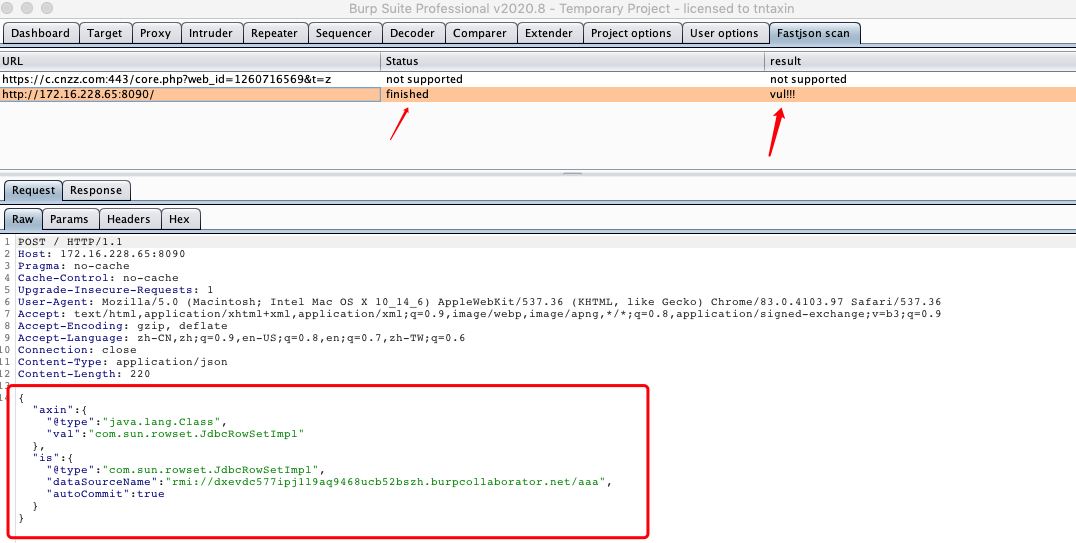This screenshot has height=543, width=1076.
Task: Open the Proxy tab
Action: pos(155,33)
